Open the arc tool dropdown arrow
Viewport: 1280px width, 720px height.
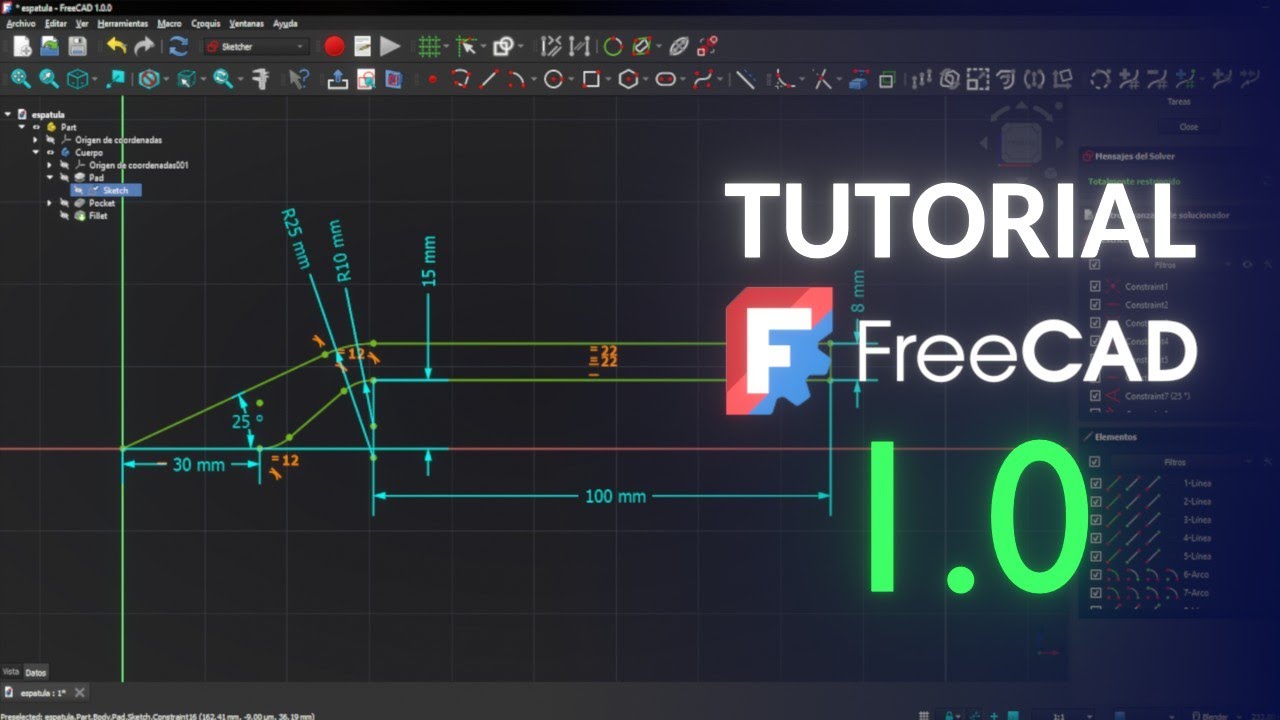[x=532, y=78]
